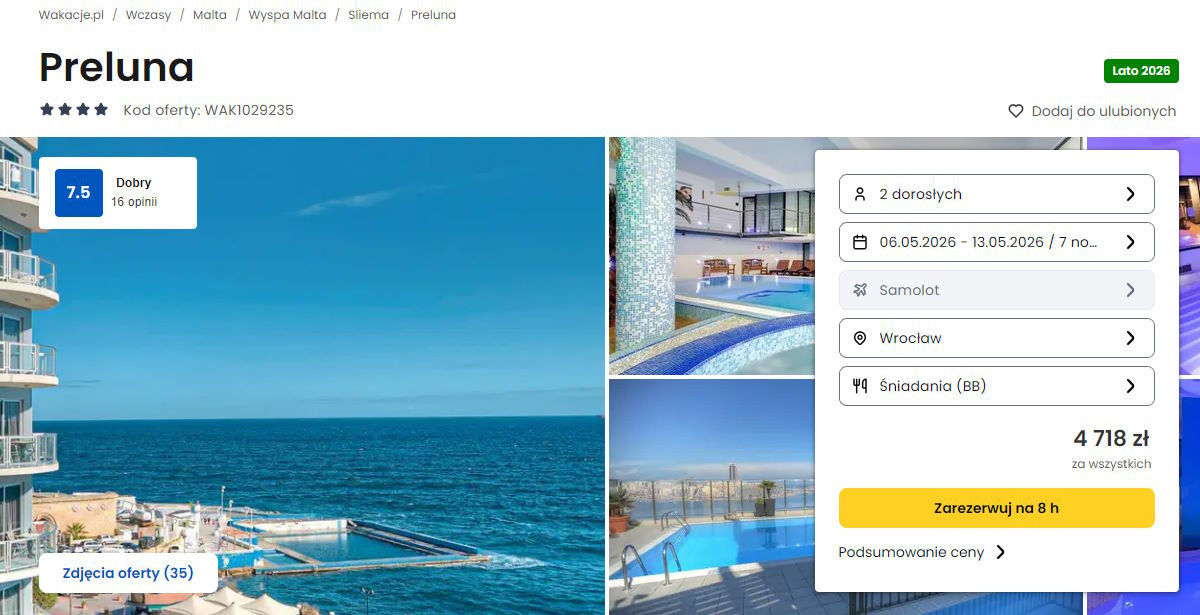Expand Podsumowanie ceny price summary

tap(922, 552)
